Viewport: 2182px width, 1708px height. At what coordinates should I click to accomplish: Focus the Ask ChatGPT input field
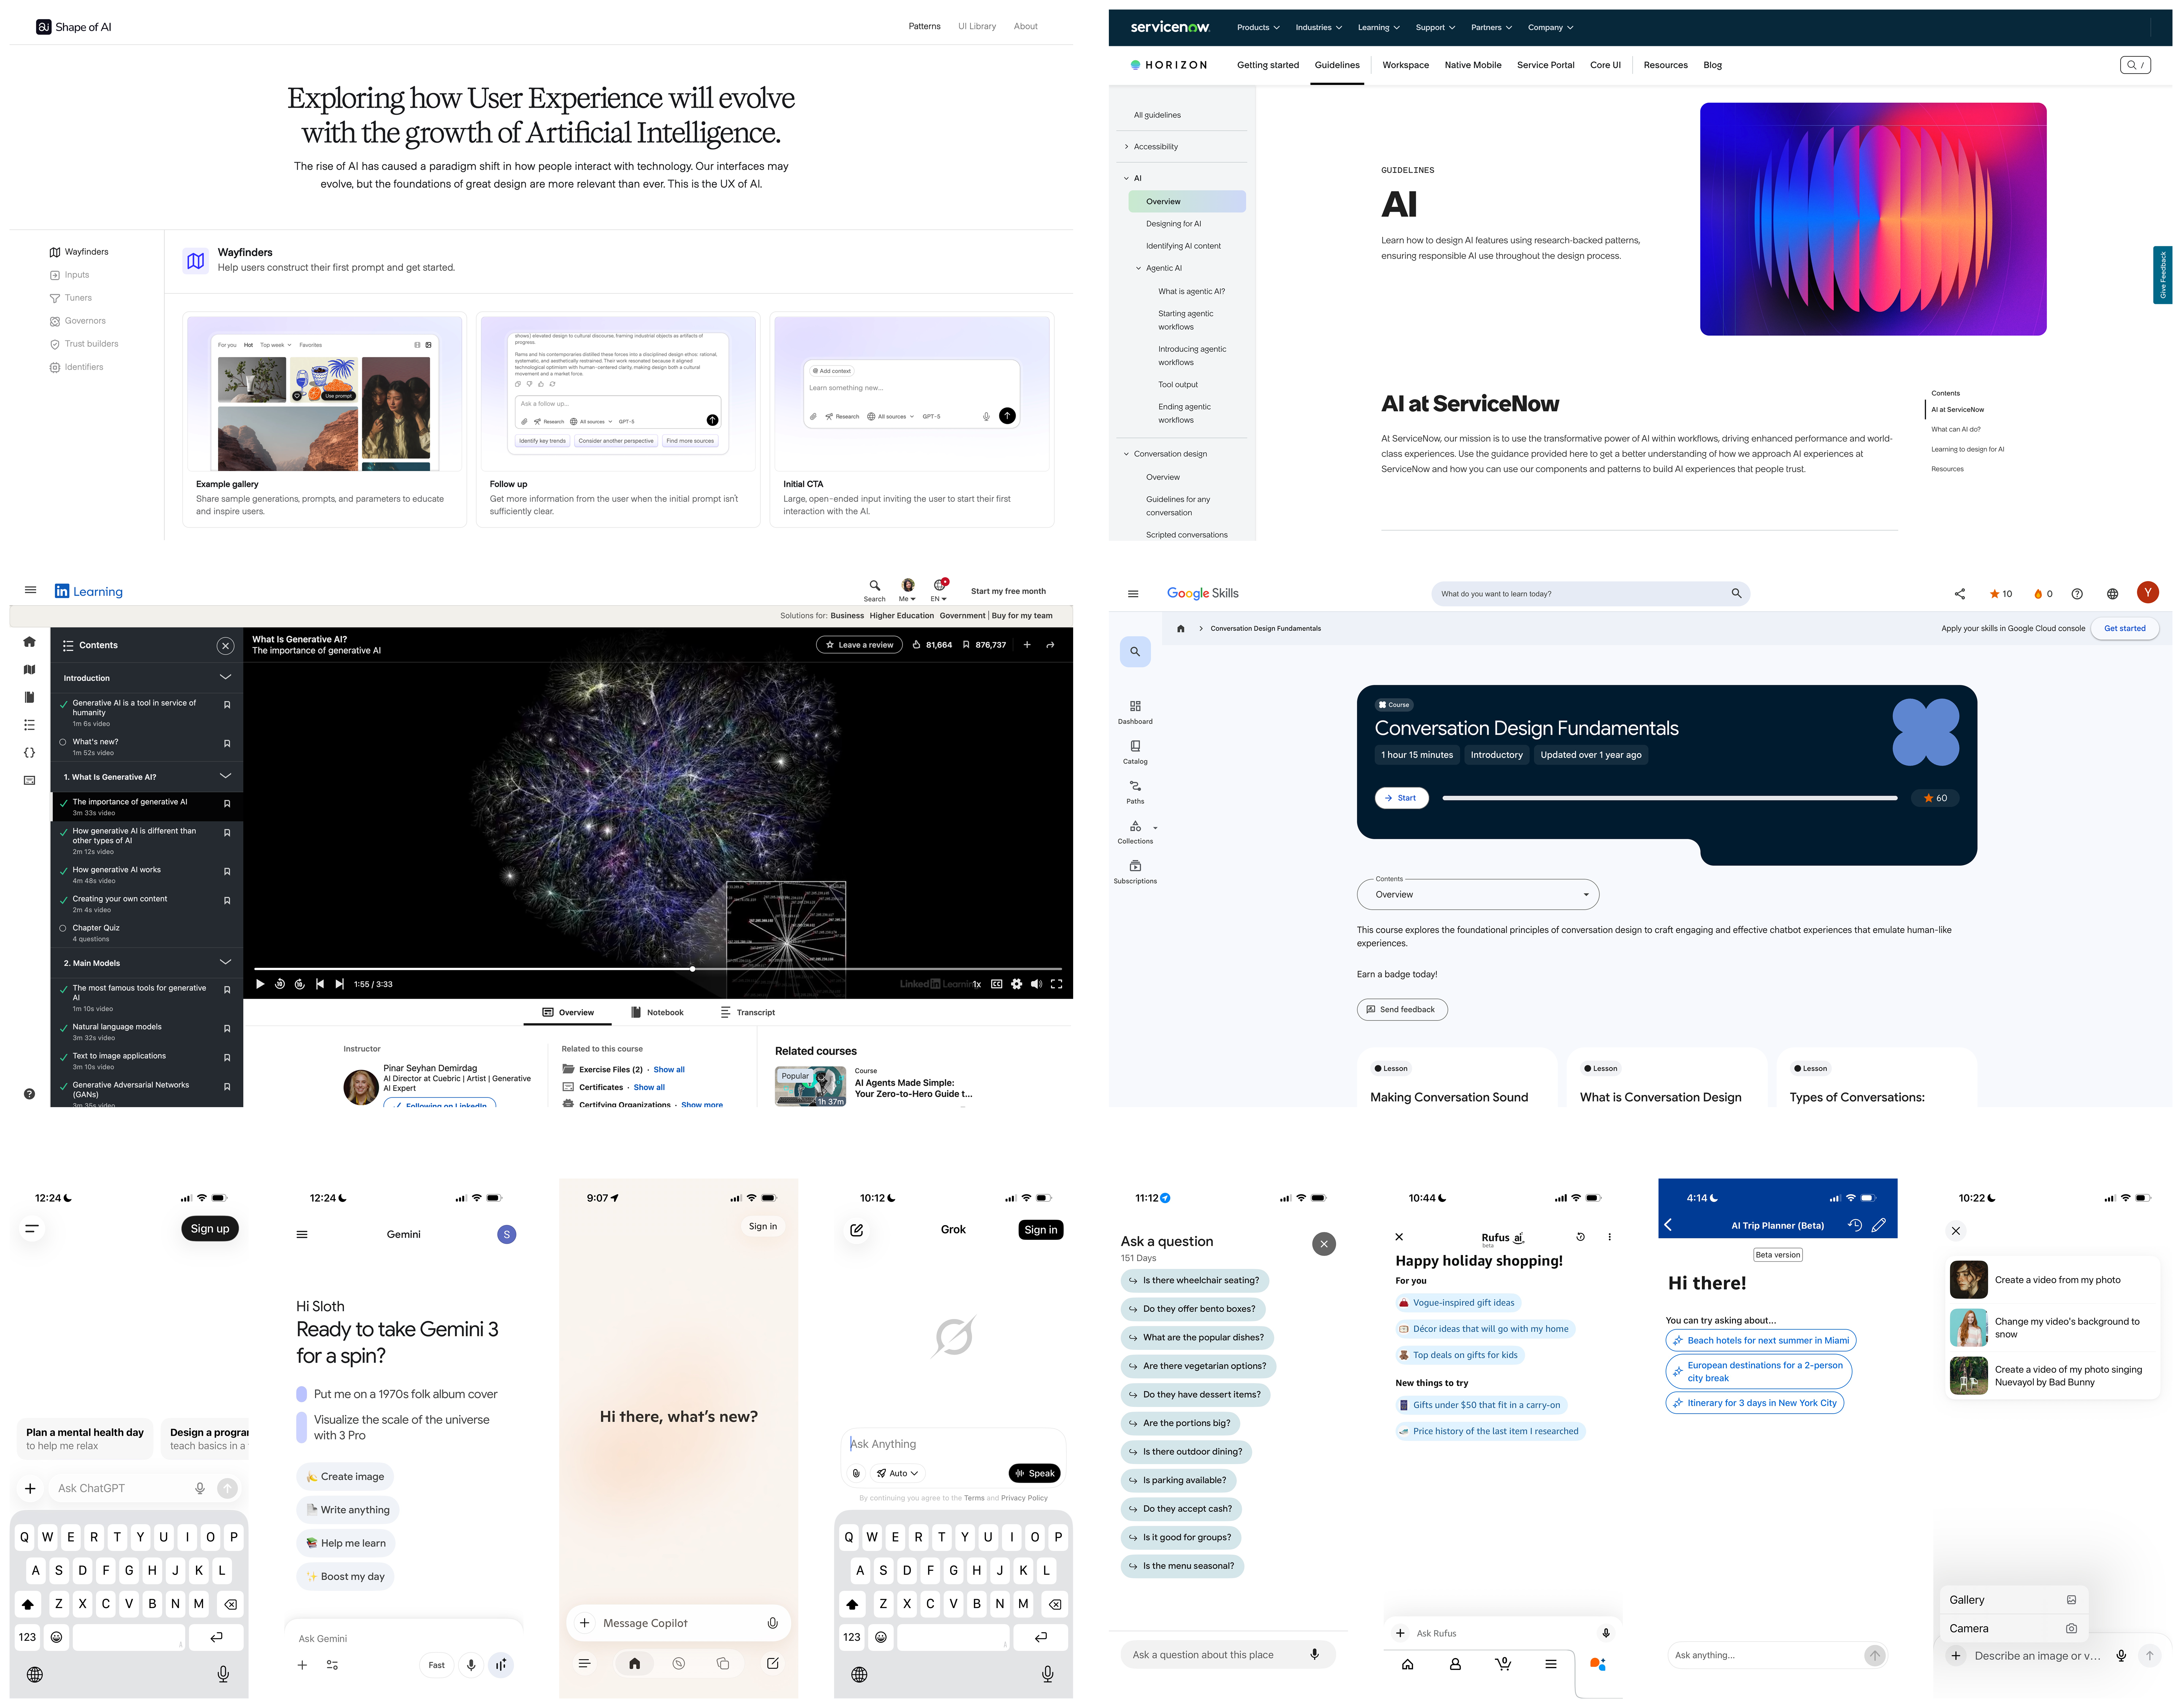tap(122, 1488)
